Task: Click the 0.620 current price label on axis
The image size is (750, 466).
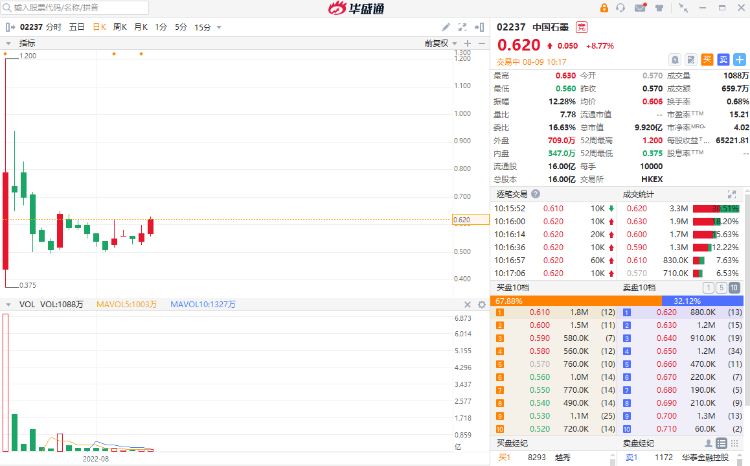Action: 471,220
